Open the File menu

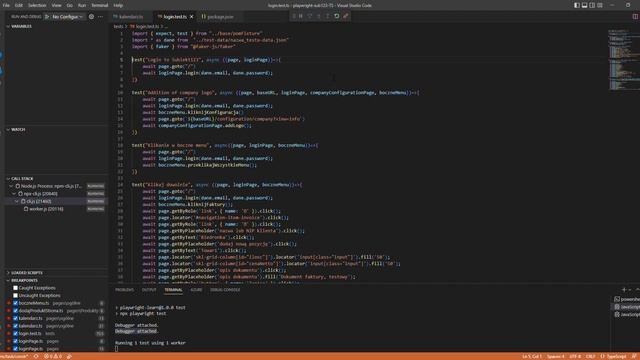pyautogui.click(x=6, y=5)
